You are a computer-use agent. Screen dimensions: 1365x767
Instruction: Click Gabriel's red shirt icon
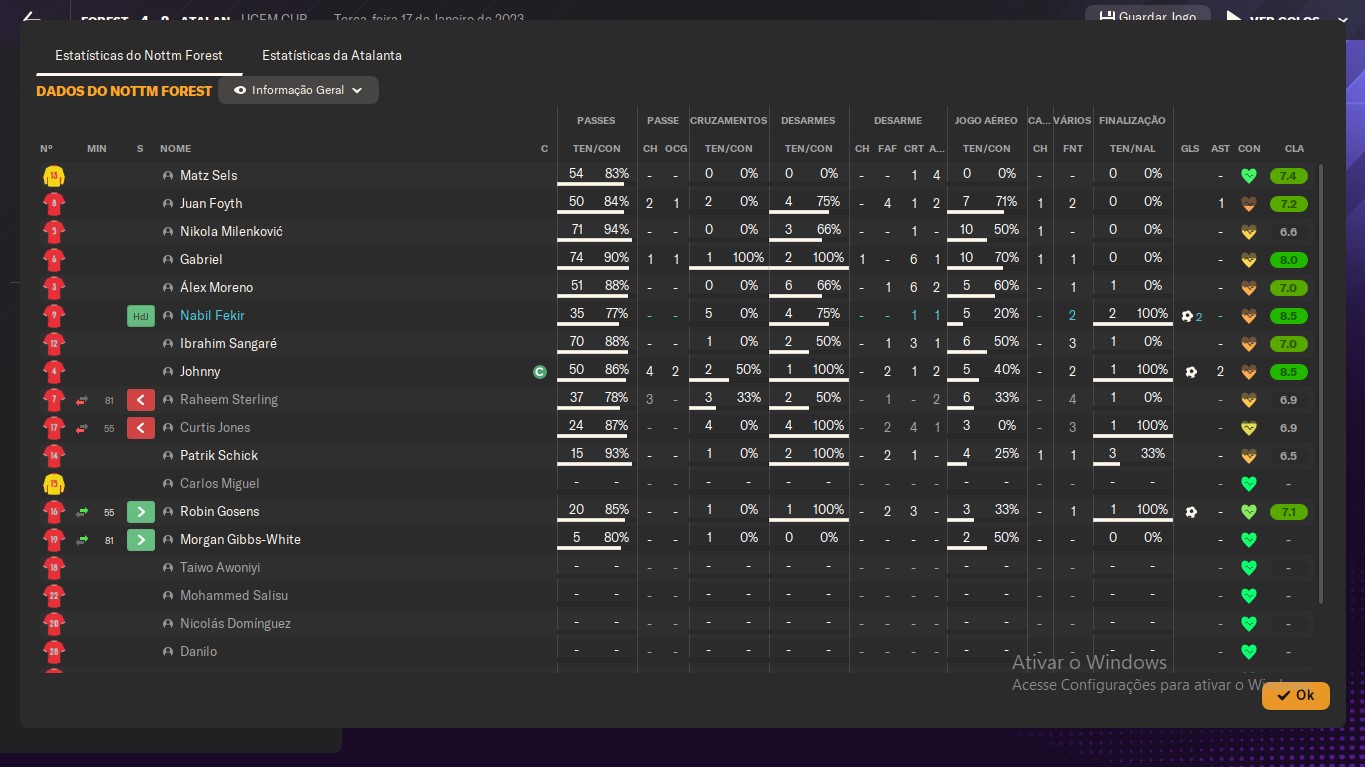point(54,260)
